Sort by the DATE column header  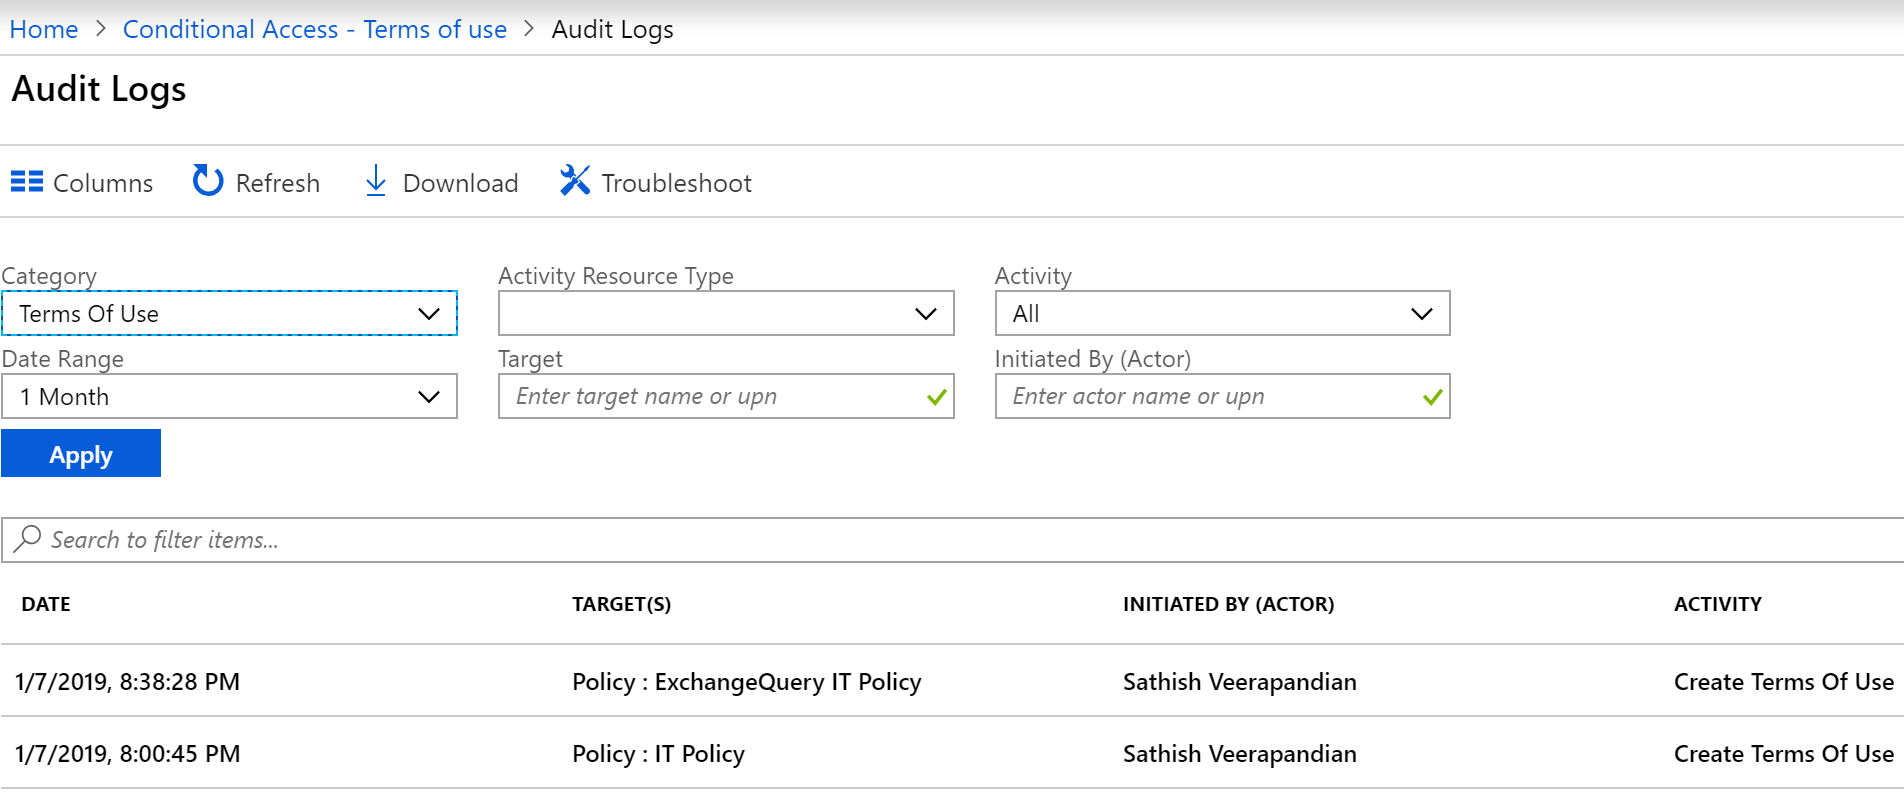pos(46,604)
